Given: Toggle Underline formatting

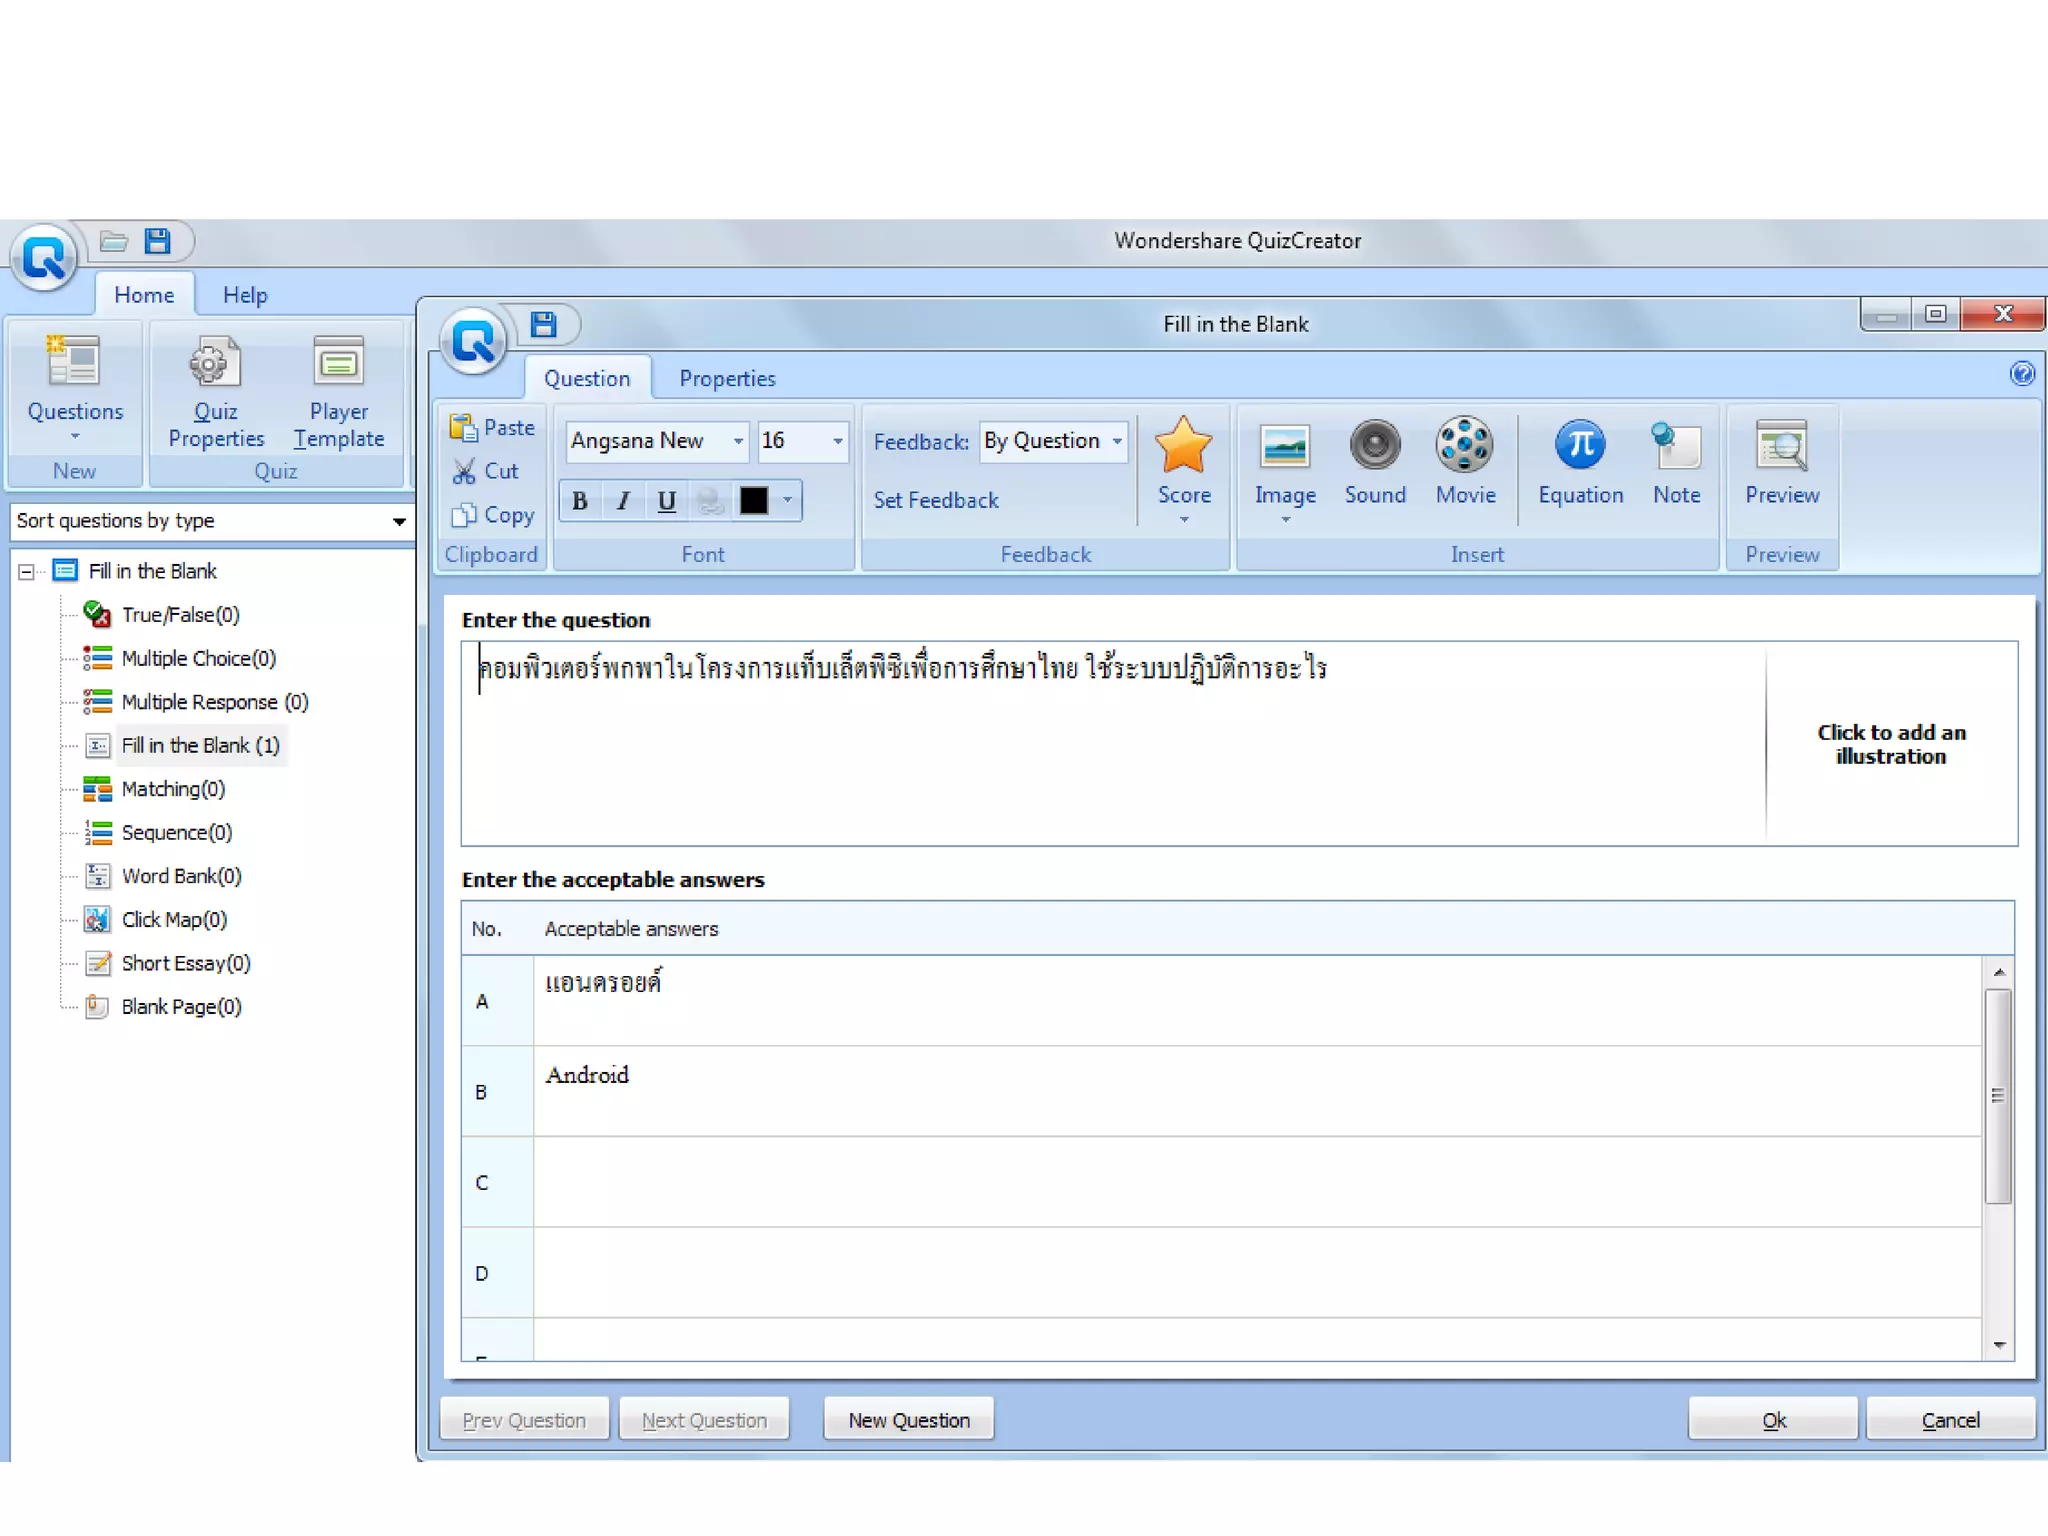Looking at the screenshot, I should pos(667,501).
